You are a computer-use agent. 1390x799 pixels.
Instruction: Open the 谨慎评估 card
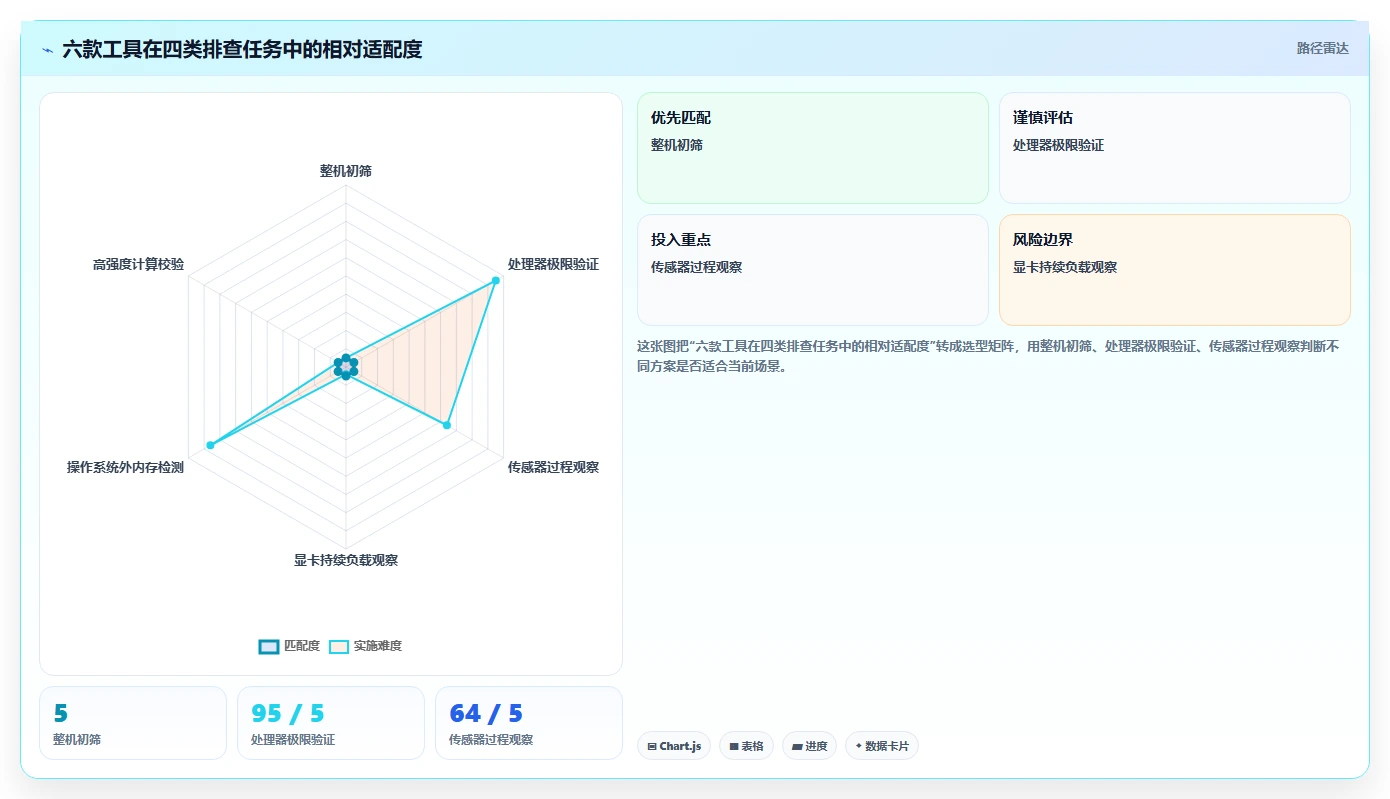point(1175,148)
